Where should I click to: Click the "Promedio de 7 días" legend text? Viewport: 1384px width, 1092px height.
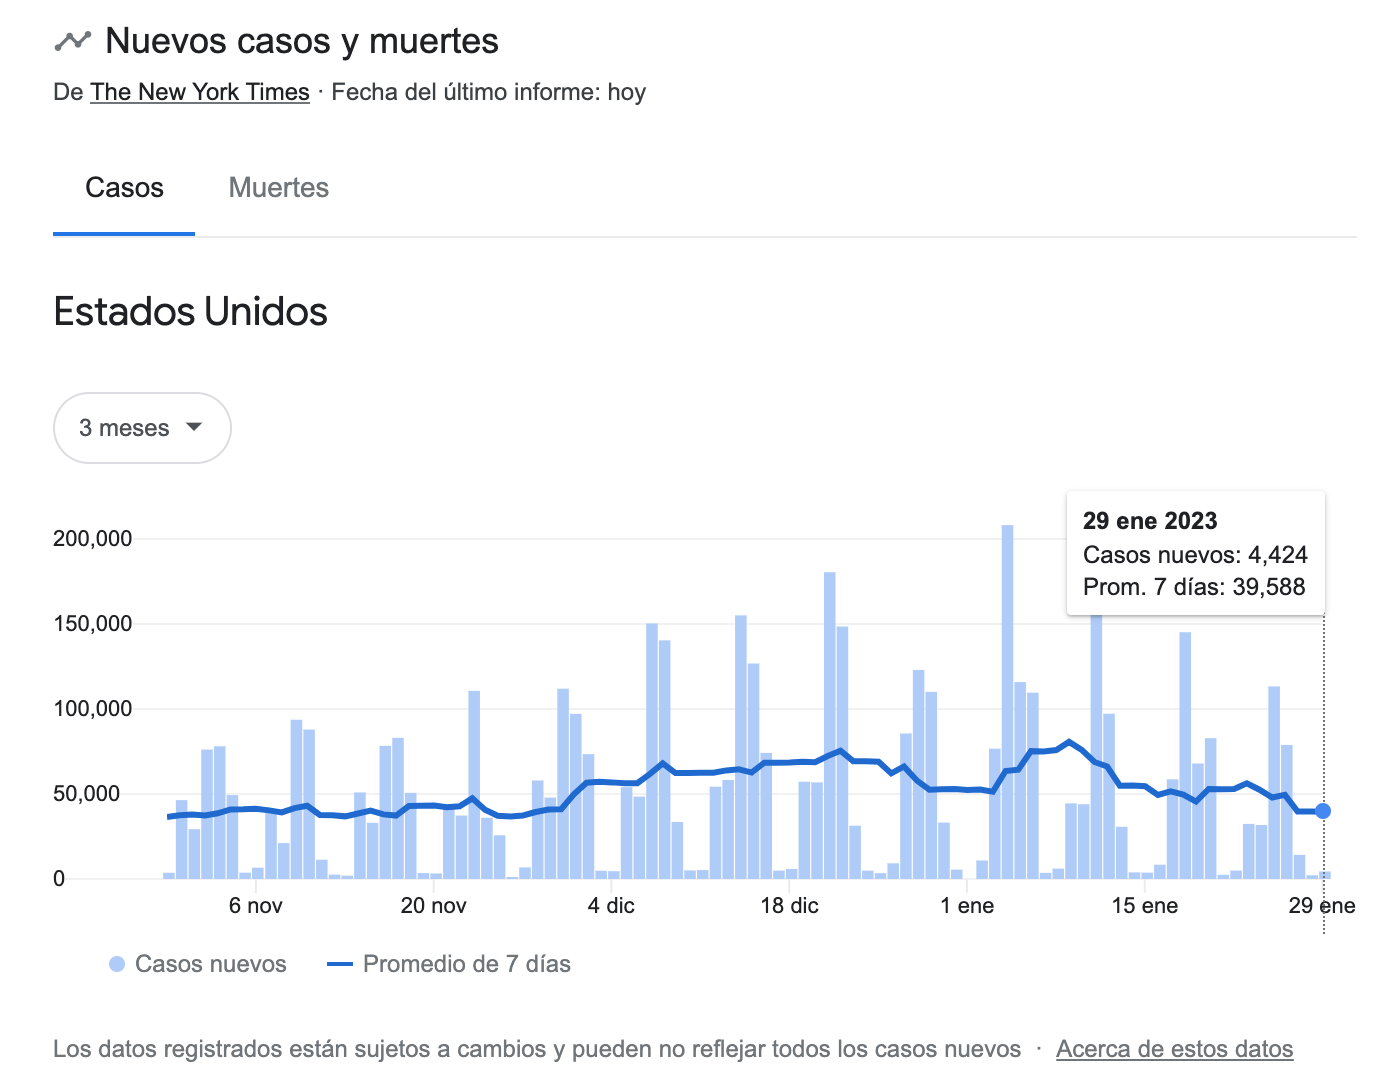(467, 964)
